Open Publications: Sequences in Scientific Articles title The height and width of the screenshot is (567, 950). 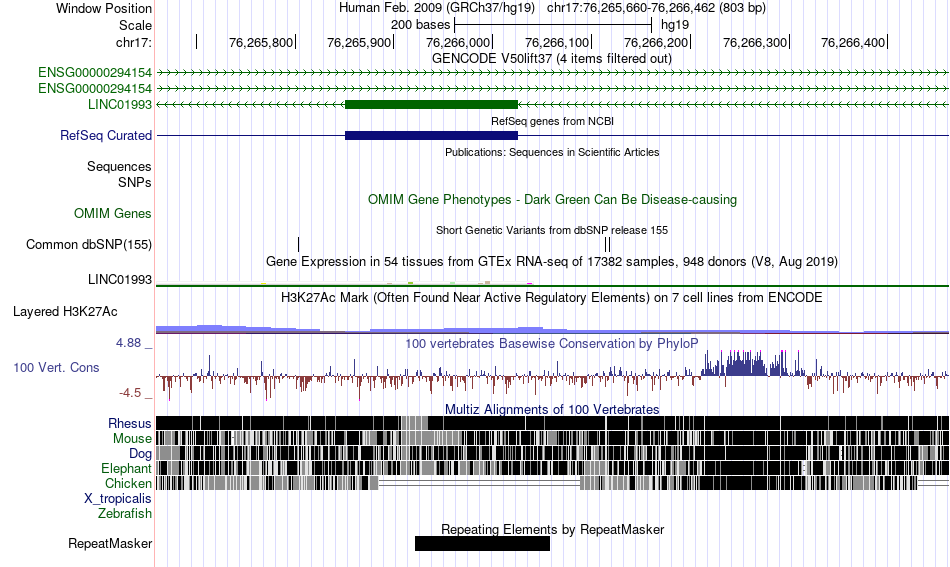(x=552, y=152)
